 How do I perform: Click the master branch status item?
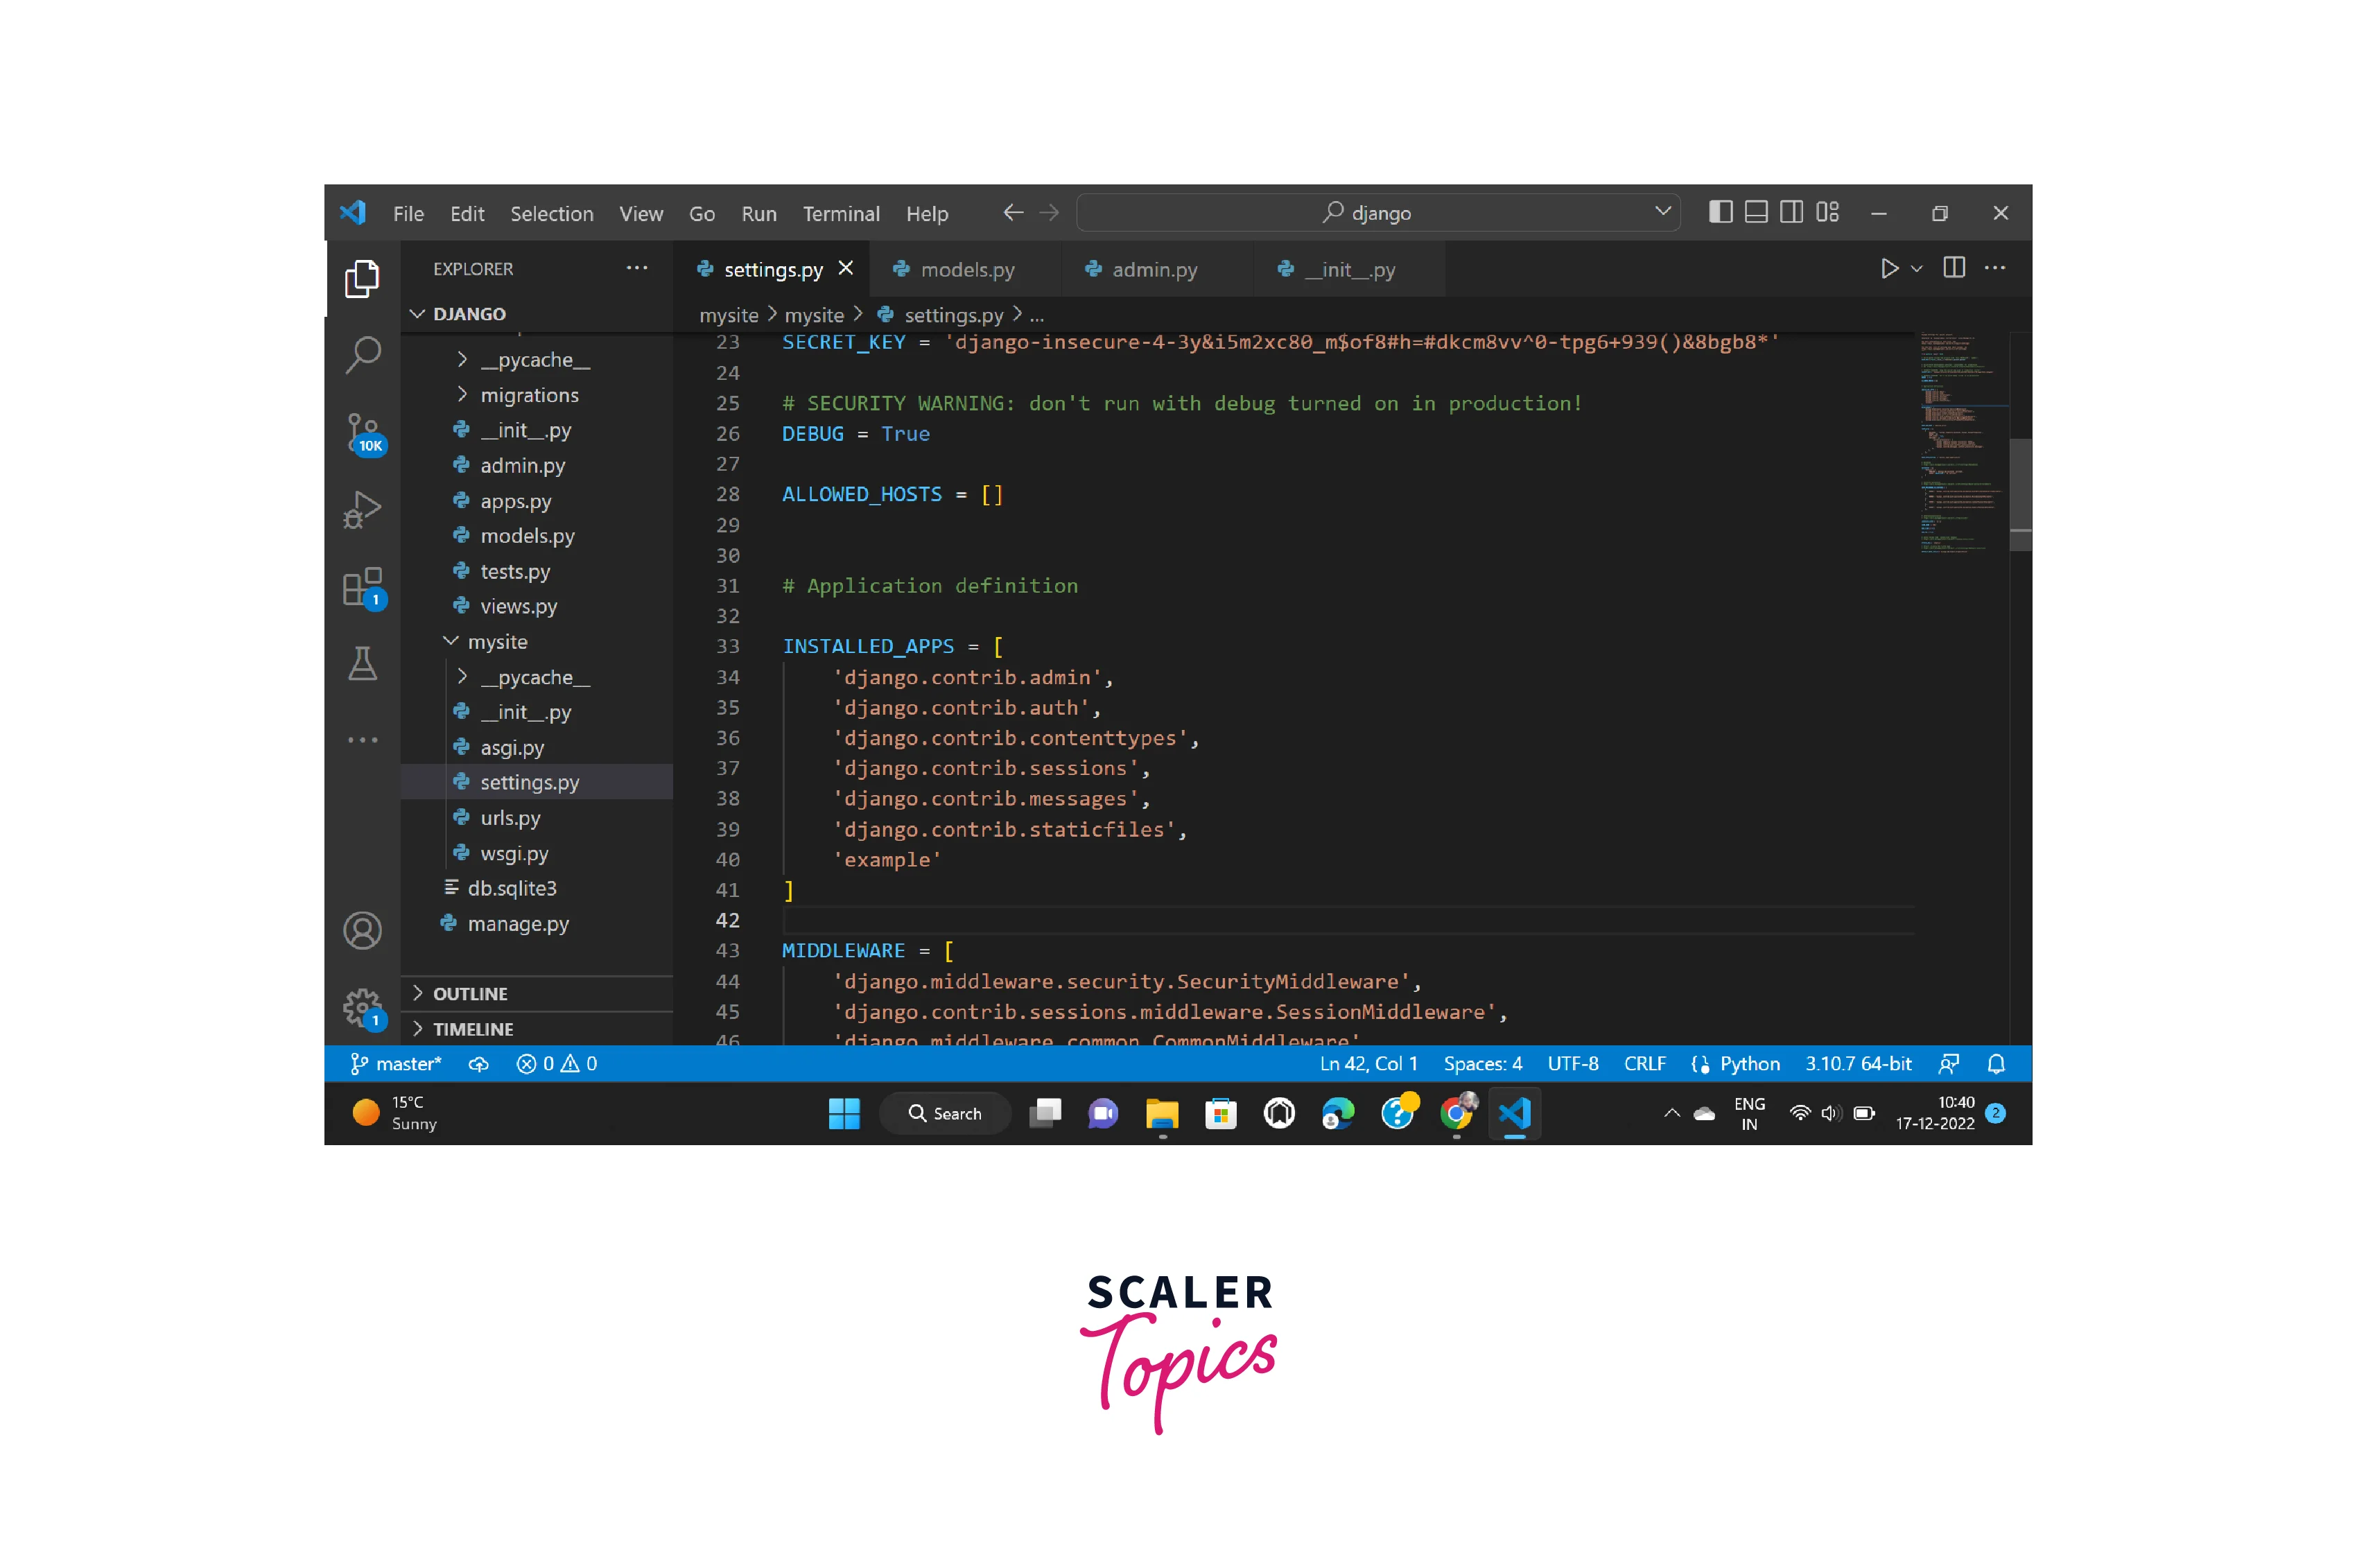[x=397, y=1064]
